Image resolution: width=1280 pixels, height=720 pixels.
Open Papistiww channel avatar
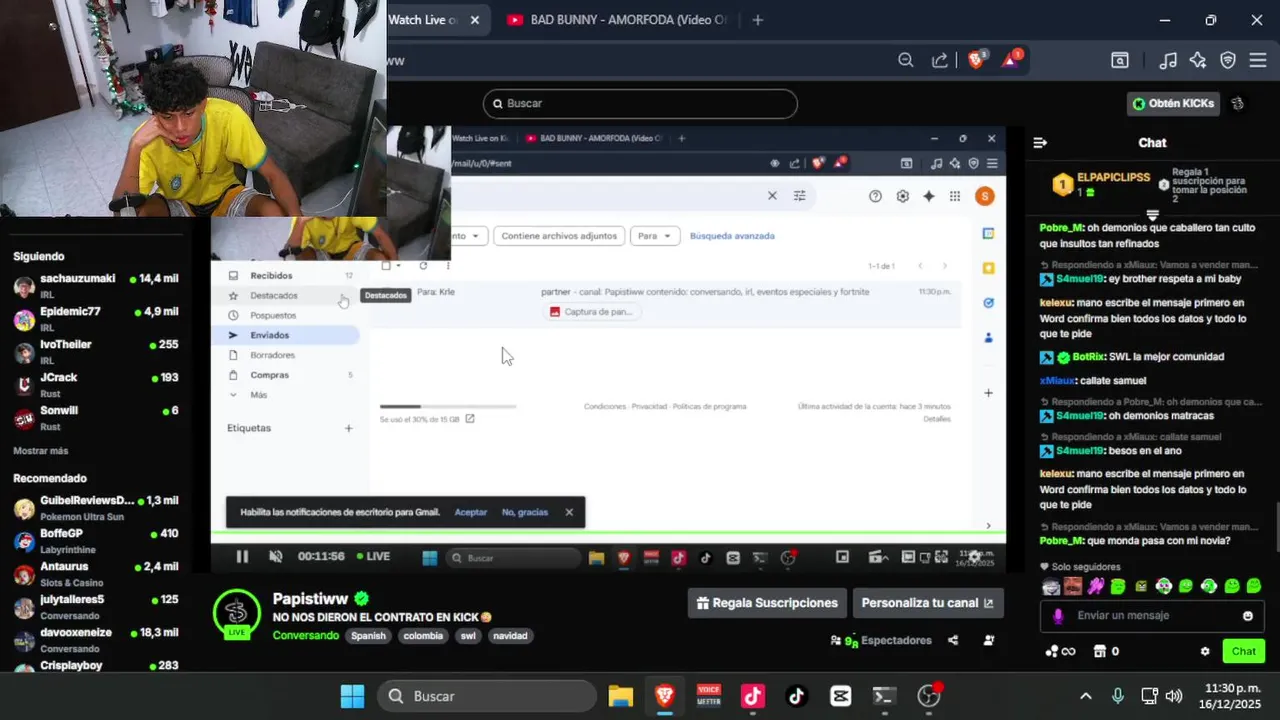(237, 613)
